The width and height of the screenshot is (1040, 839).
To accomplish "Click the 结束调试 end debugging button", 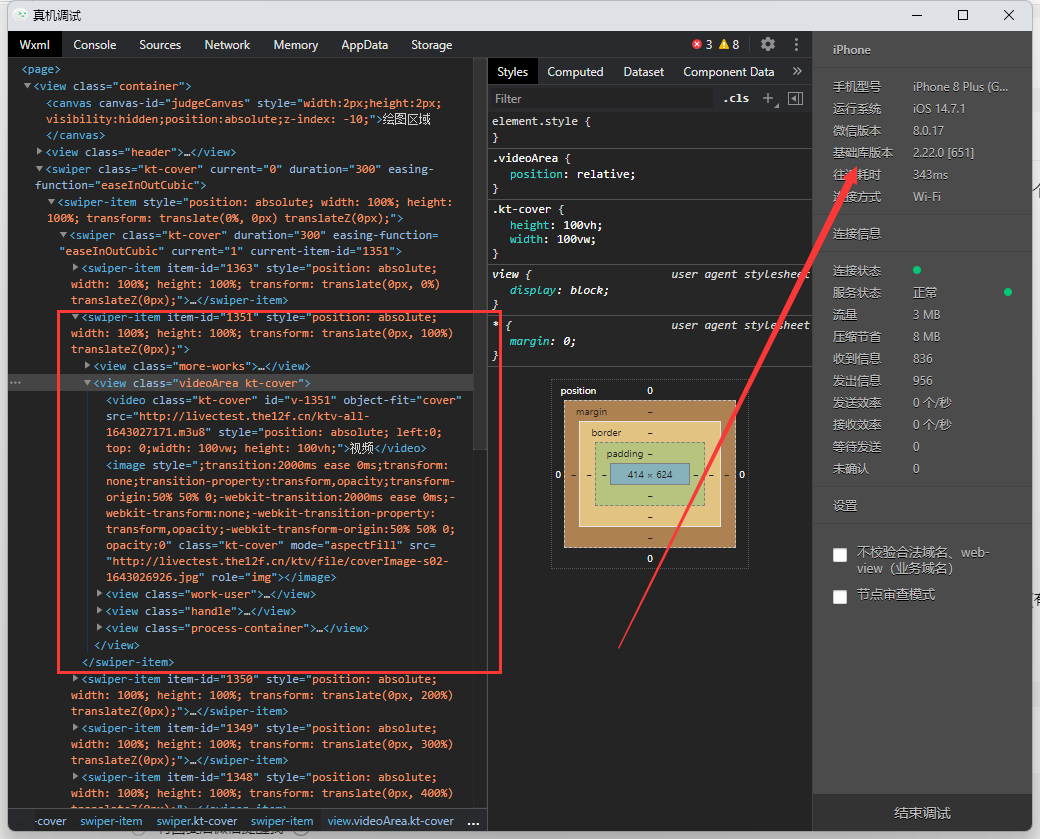I will (x=922, y=813).
